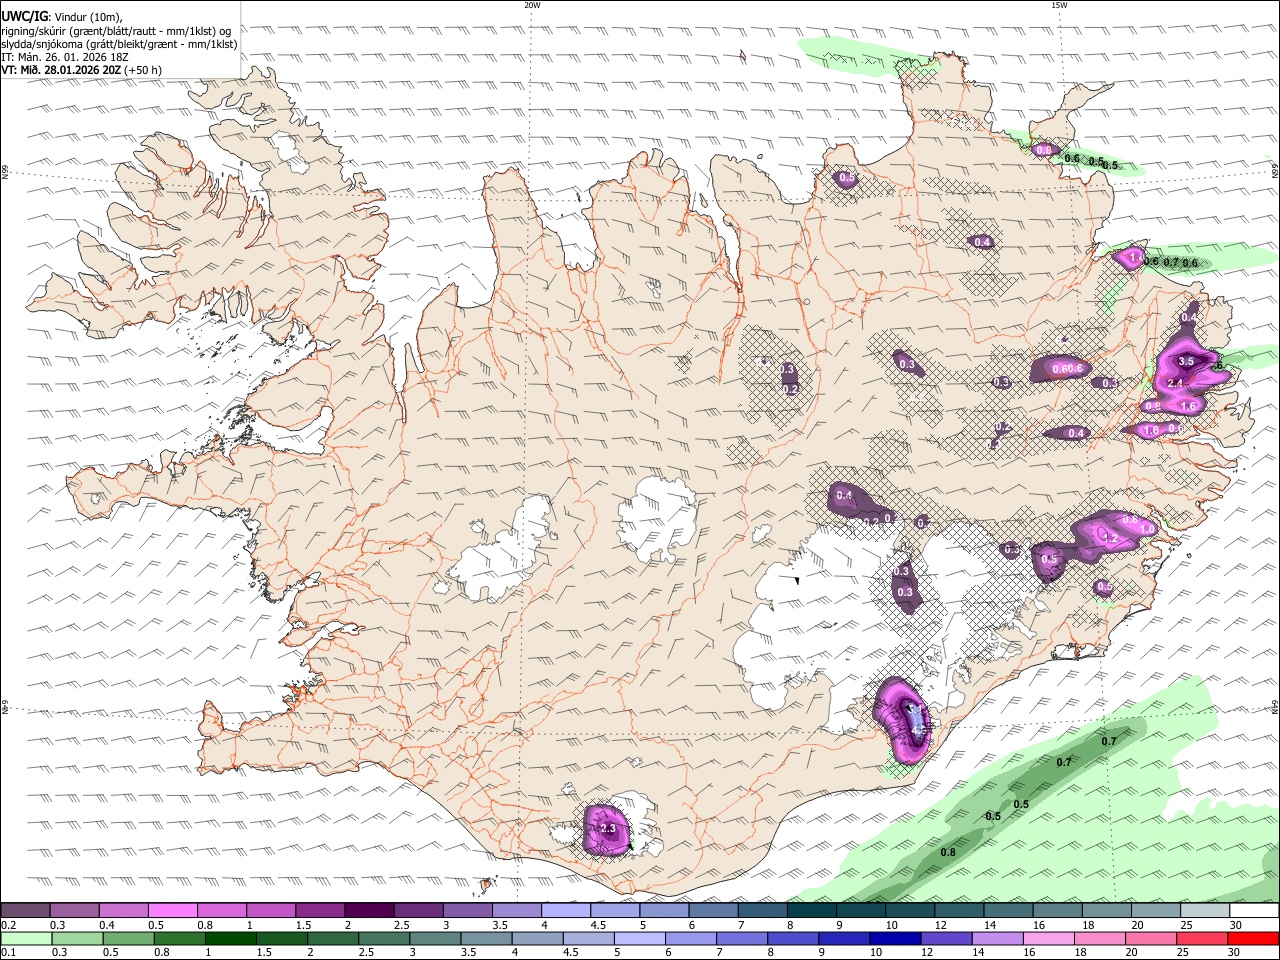Click the '0.8' value in the offshore rain band

click(x=949, y=853)
